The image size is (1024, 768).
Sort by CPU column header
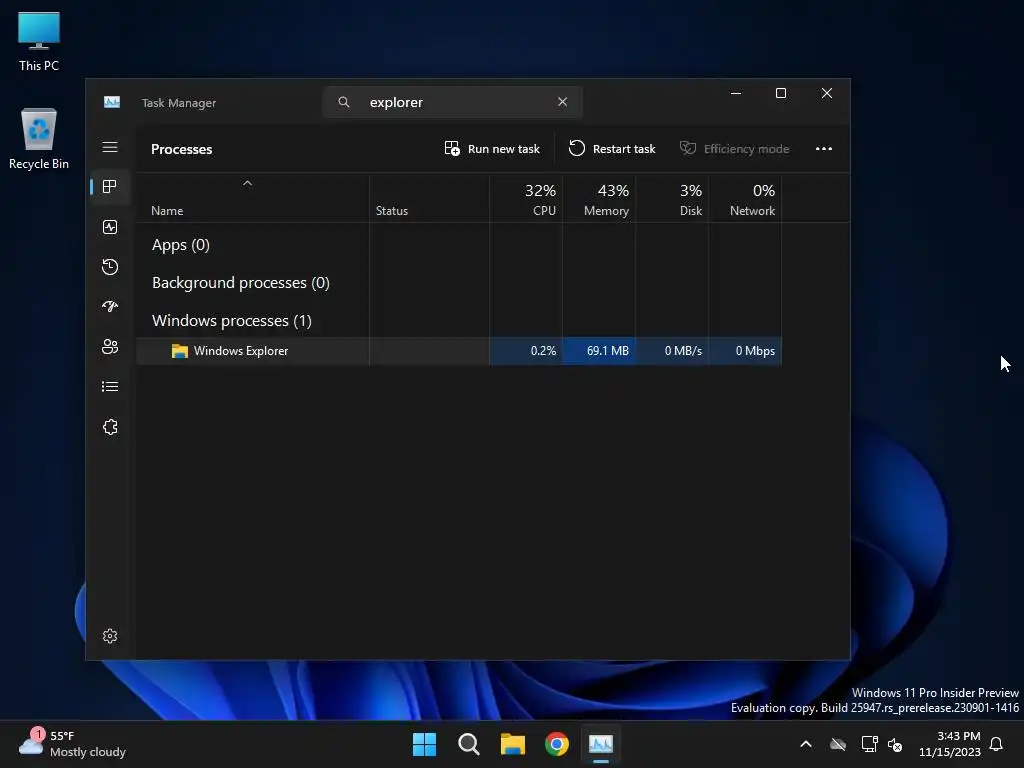coord(526,199)
